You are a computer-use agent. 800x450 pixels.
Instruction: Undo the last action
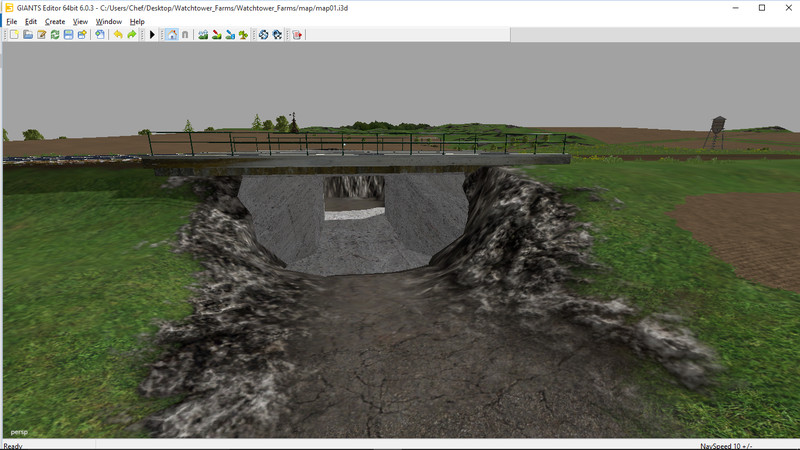(118, 35)
